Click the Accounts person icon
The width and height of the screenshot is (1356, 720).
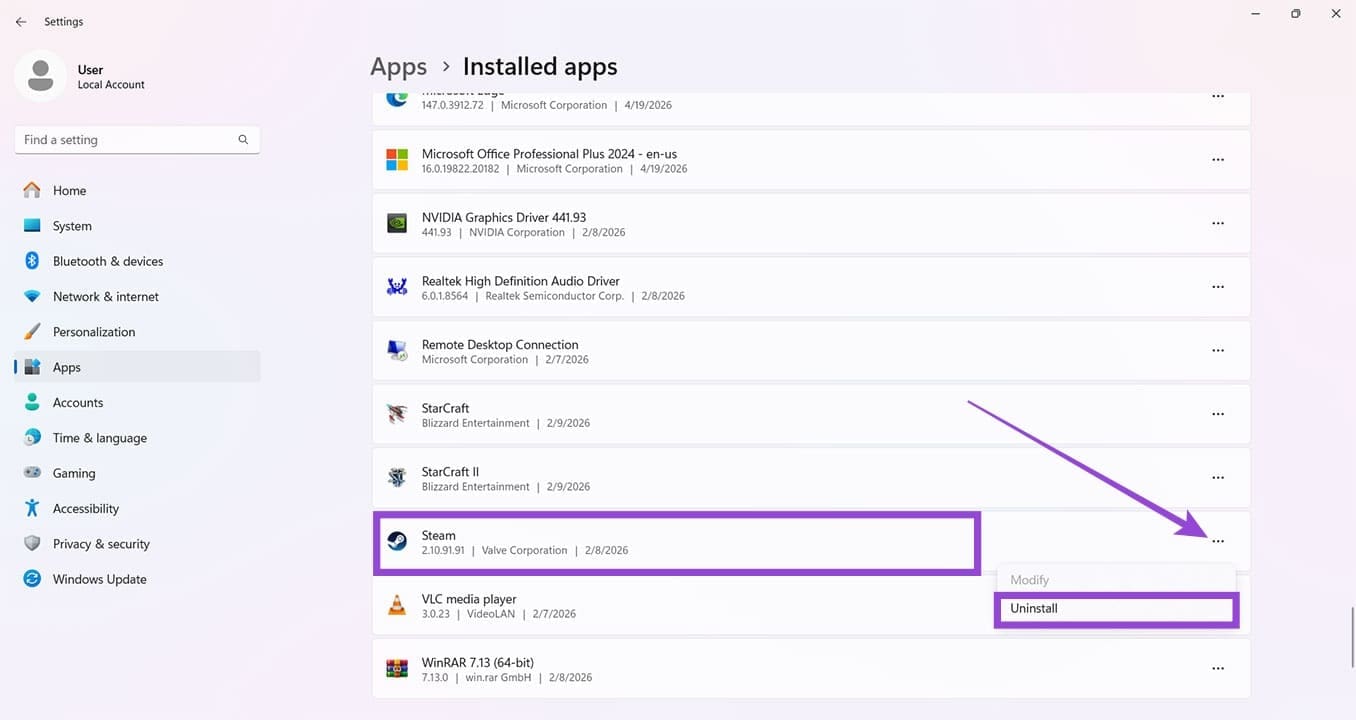32,402
